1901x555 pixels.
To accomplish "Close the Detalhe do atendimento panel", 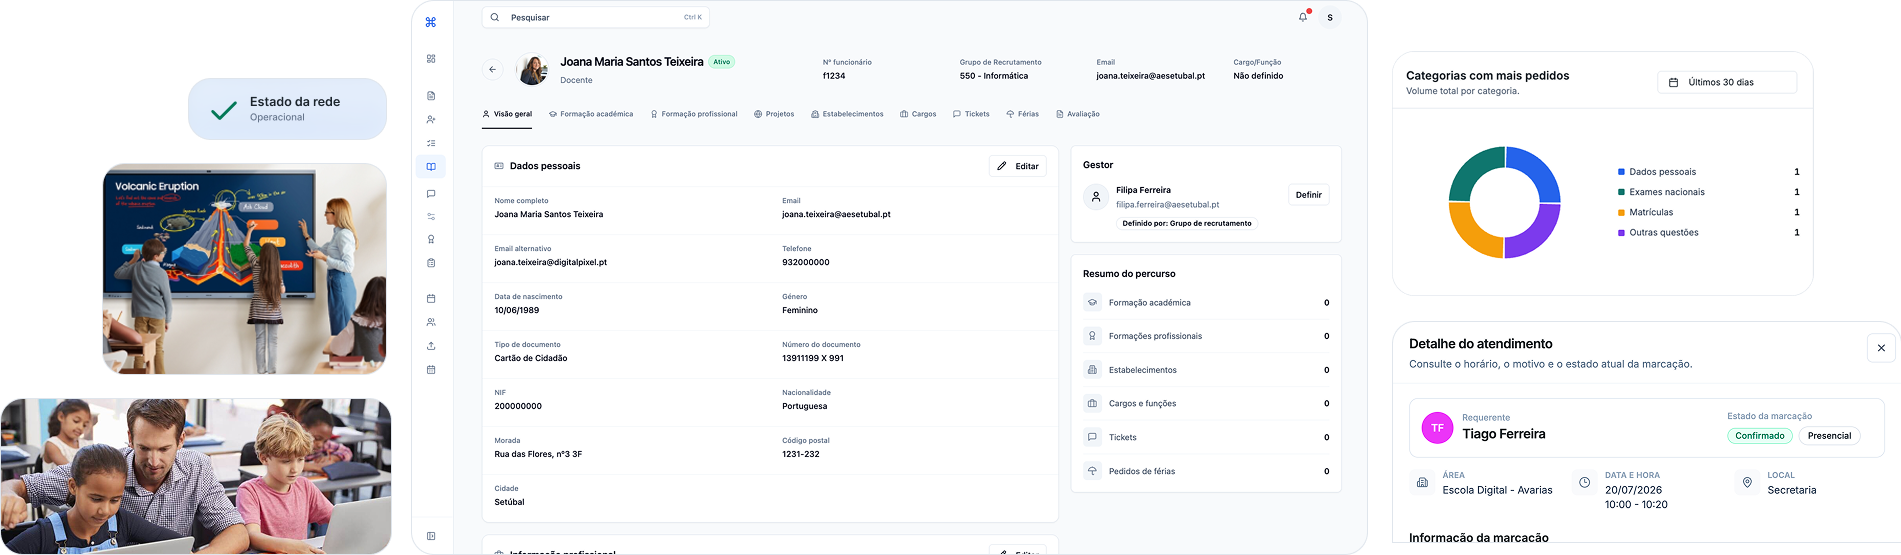I will point(1881,348).
